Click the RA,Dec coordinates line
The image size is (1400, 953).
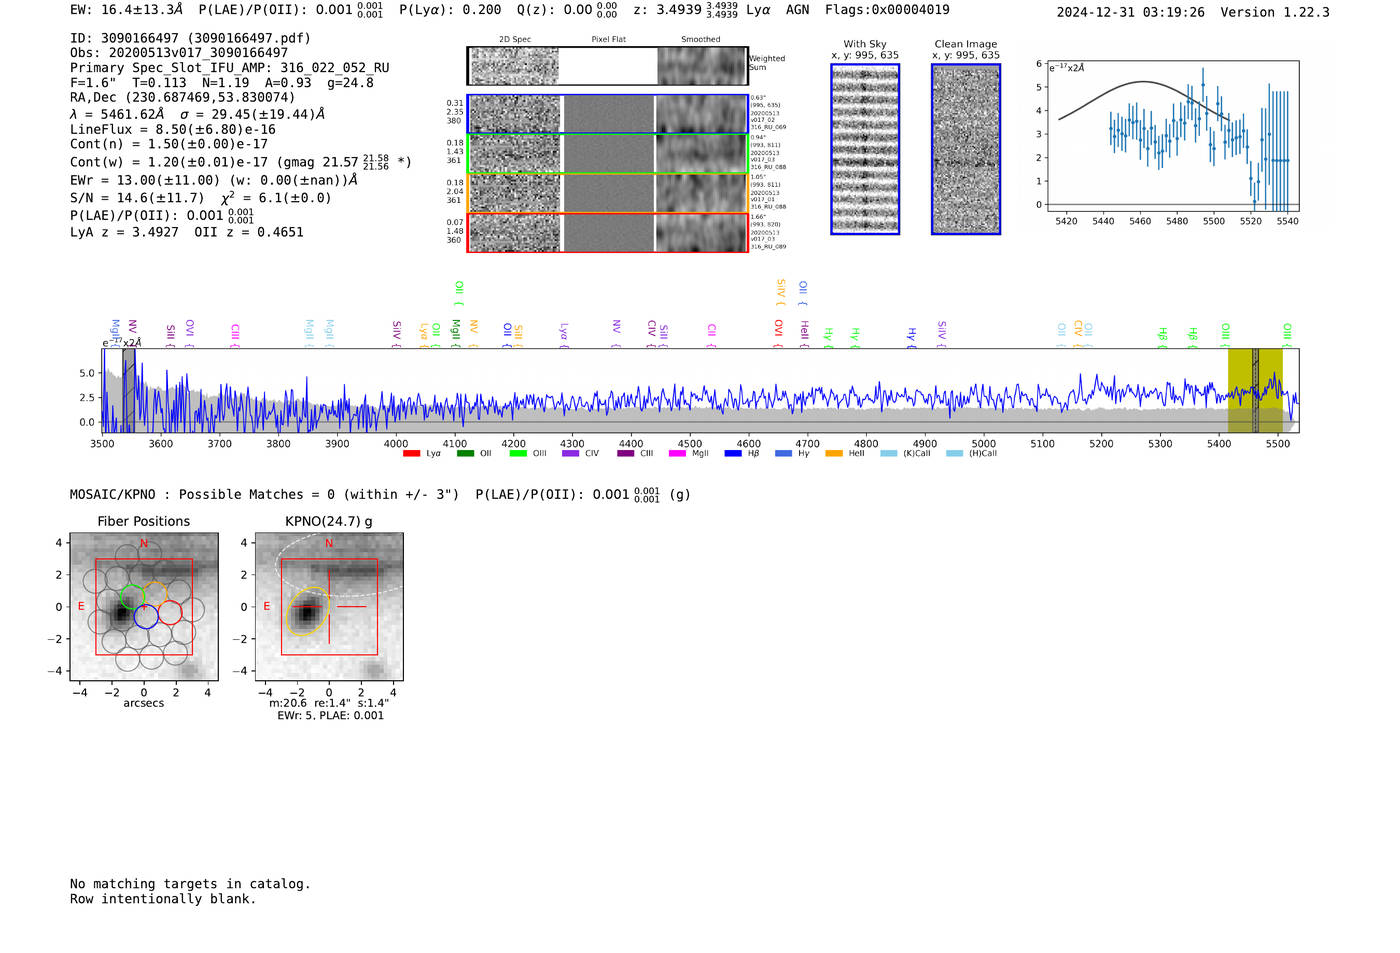[183, 98]
